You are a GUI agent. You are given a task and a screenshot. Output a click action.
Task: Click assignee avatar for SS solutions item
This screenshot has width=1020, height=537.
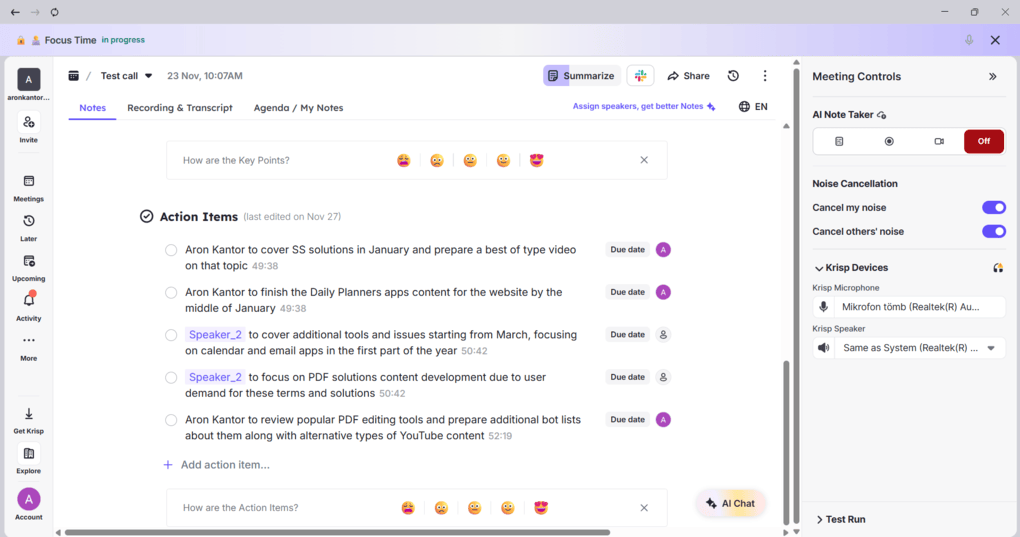click(x=663, y=250)
